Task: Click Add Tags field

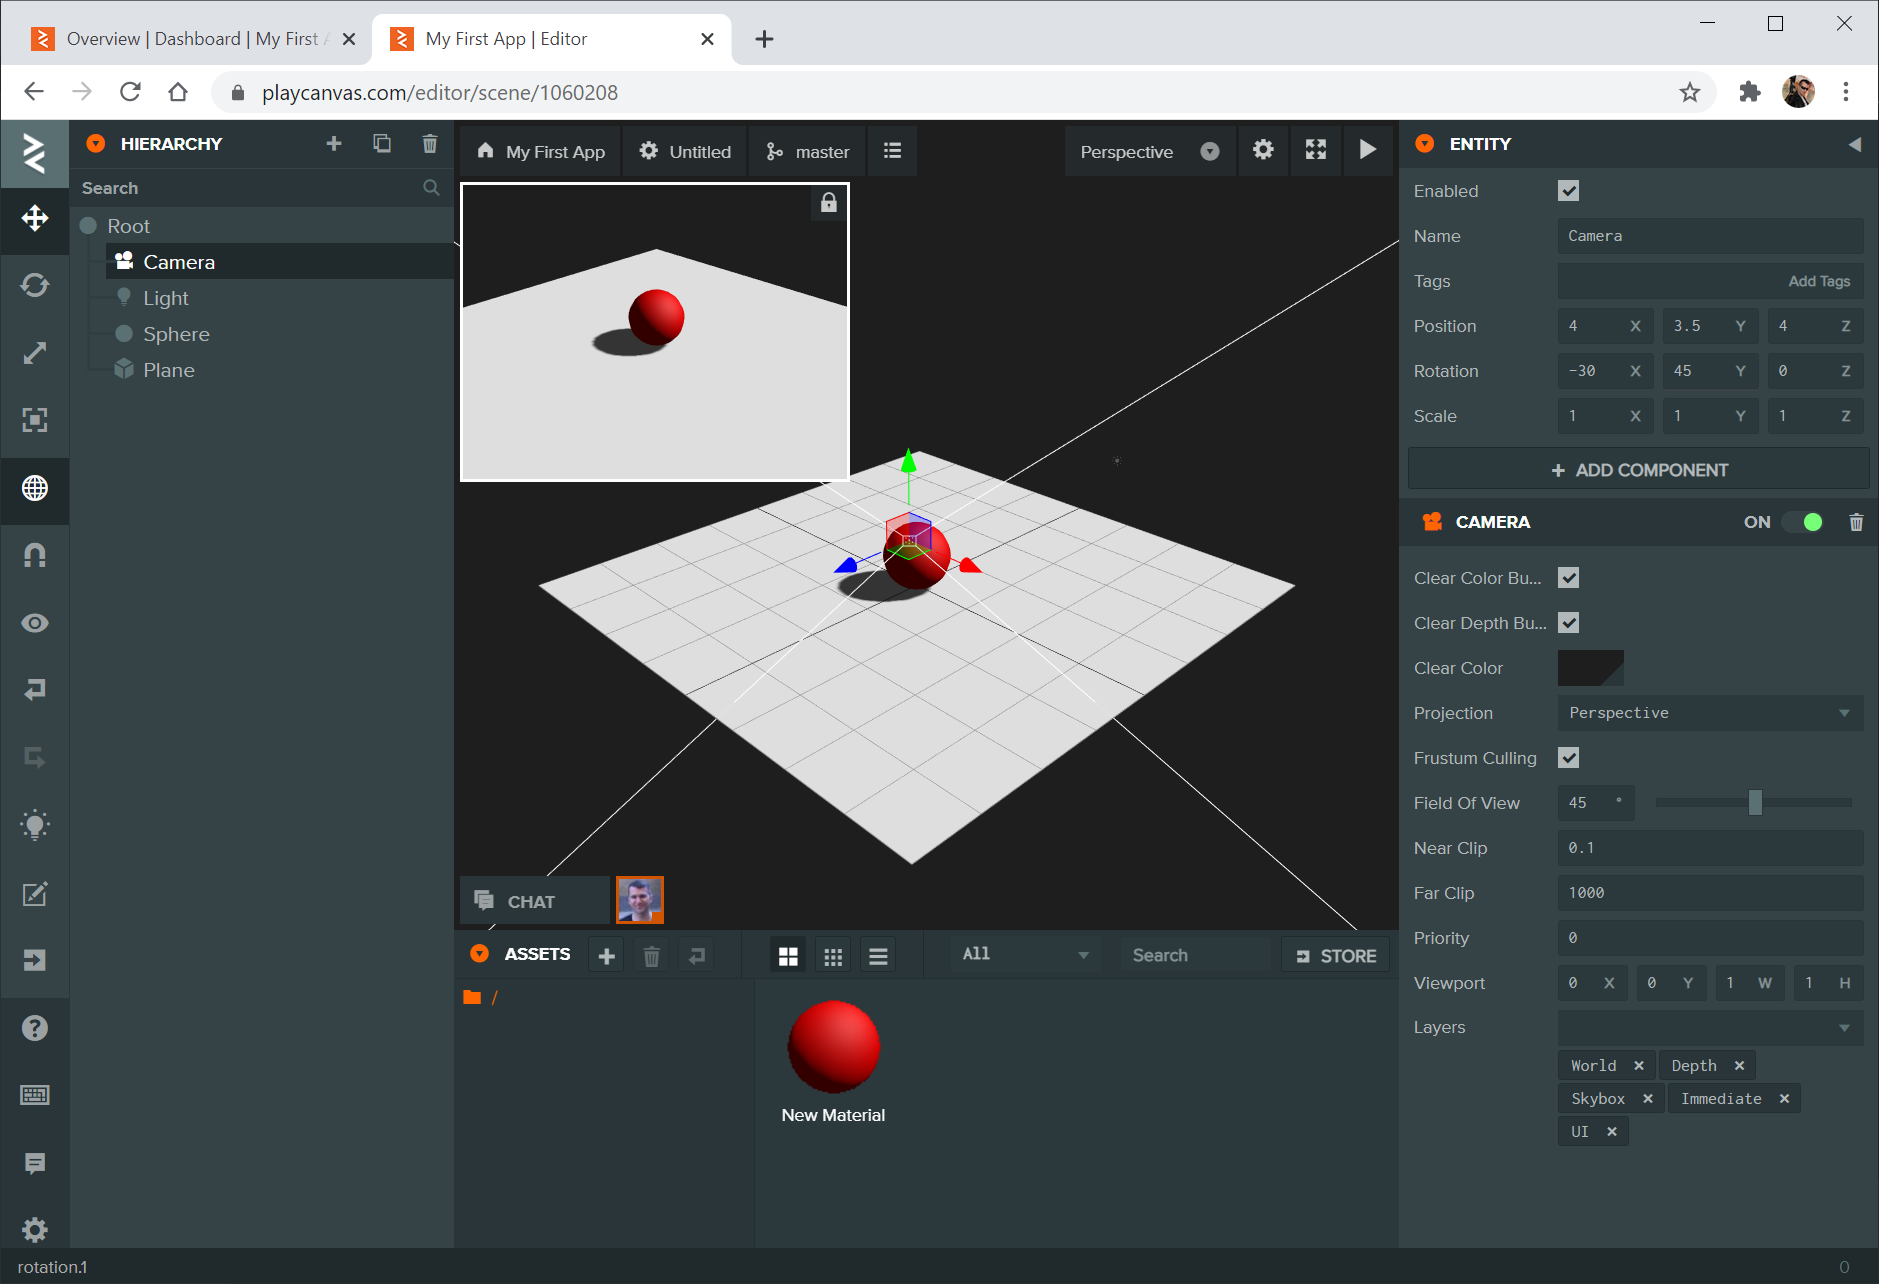Action: coord(1710,281)
